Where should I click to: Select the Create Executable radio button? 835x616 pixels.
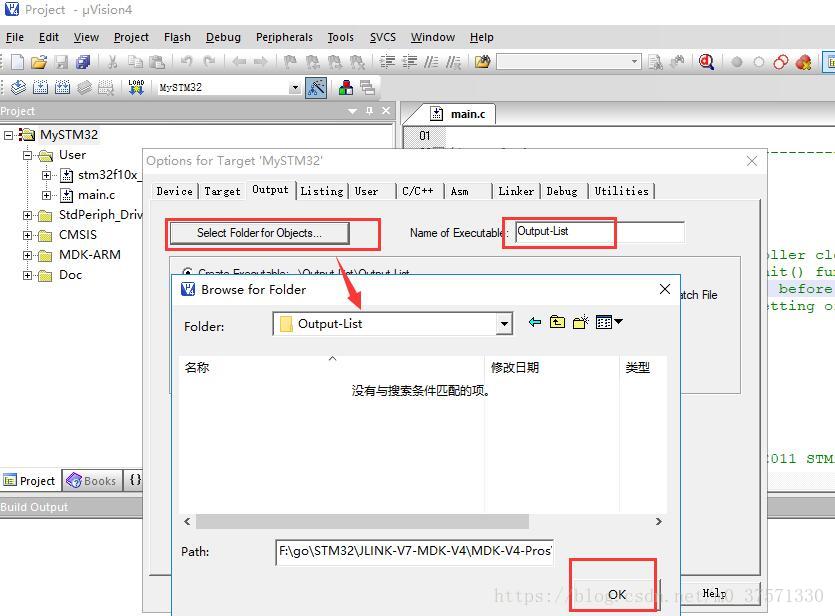point(187,272)
